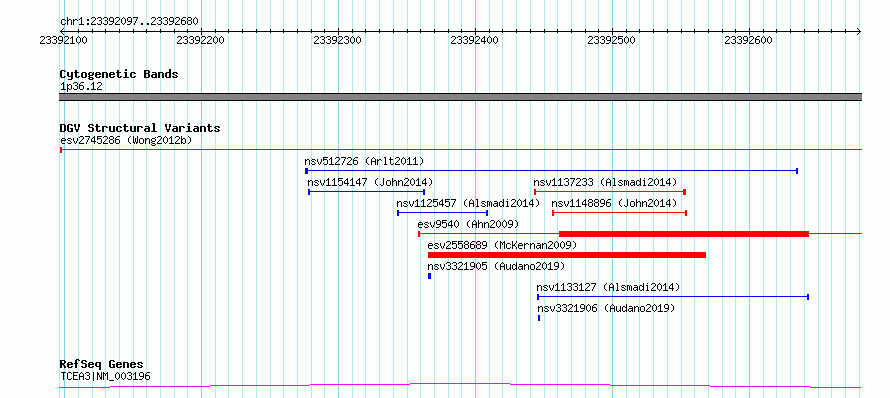Open nsv1125457 (Alsmadi2014) variant label
Image resolution: width=890 pixels, height=398 pixels.
pos(468,203)
